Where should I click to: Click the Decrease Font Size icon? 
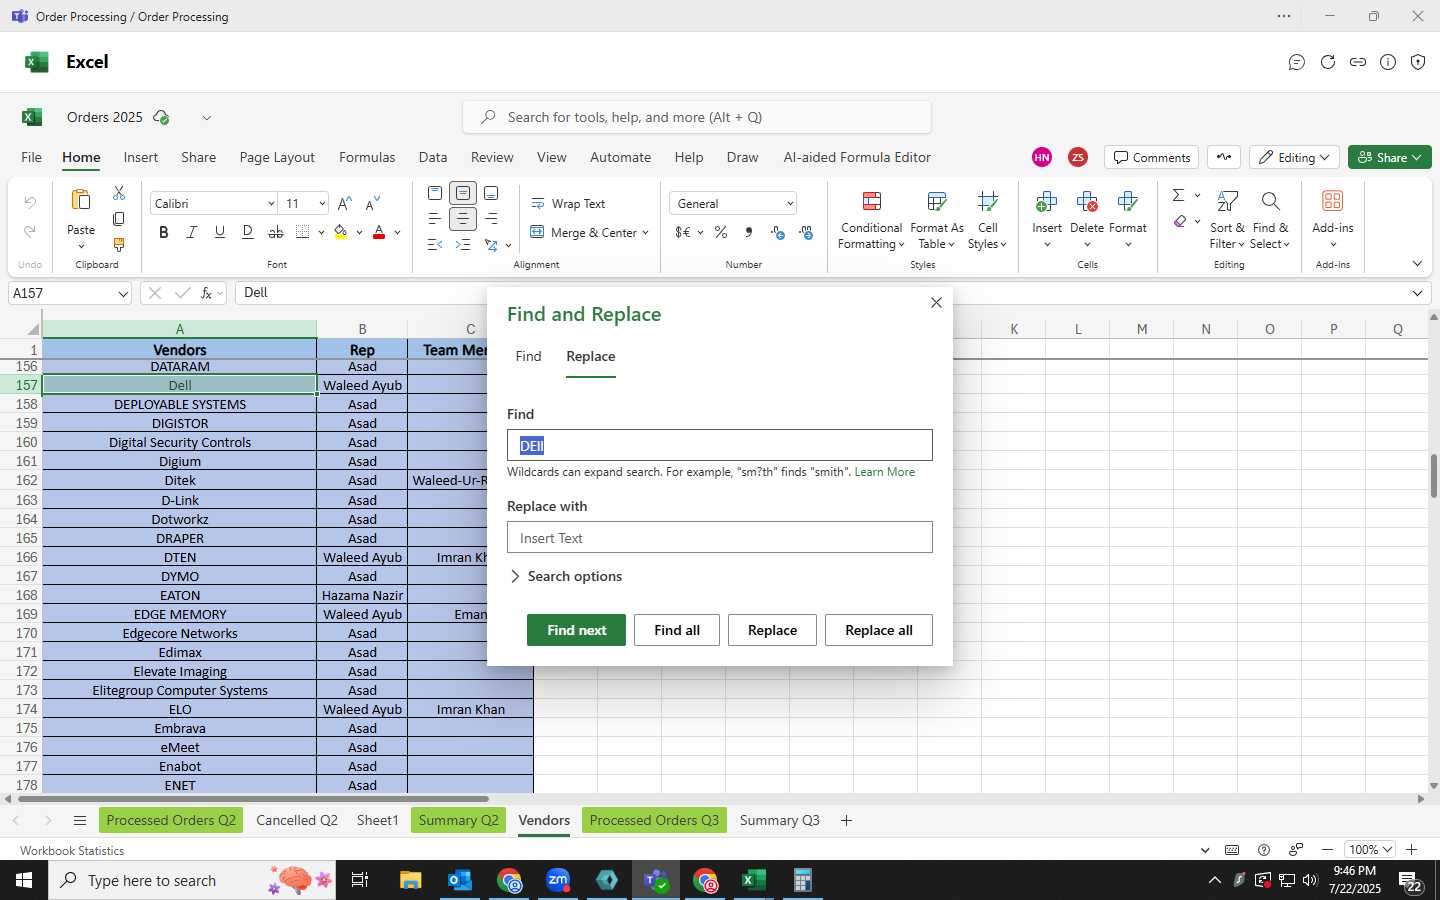[x=372, y=203]
